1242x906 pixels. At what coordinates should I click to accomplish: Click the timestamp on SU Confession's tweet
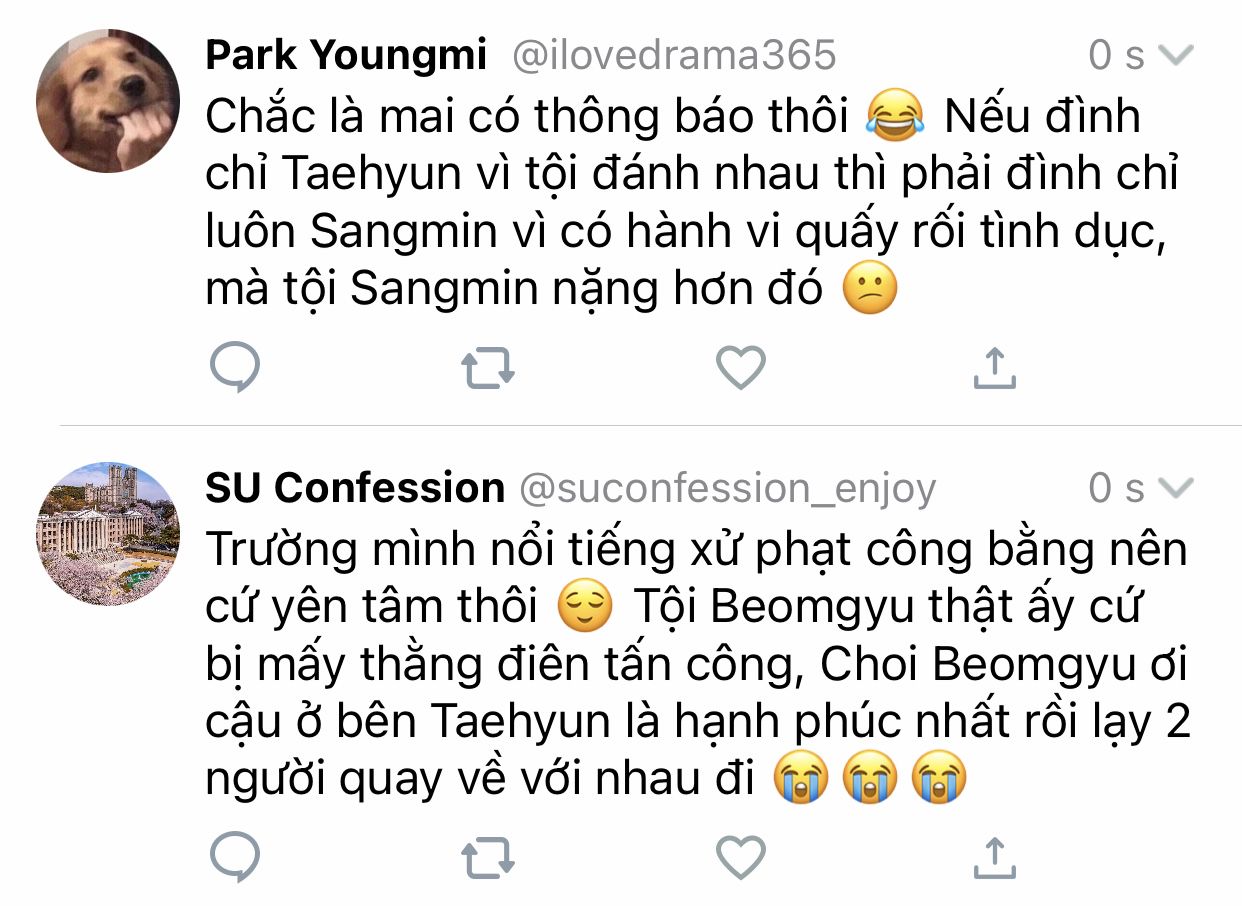(1116, 488)
